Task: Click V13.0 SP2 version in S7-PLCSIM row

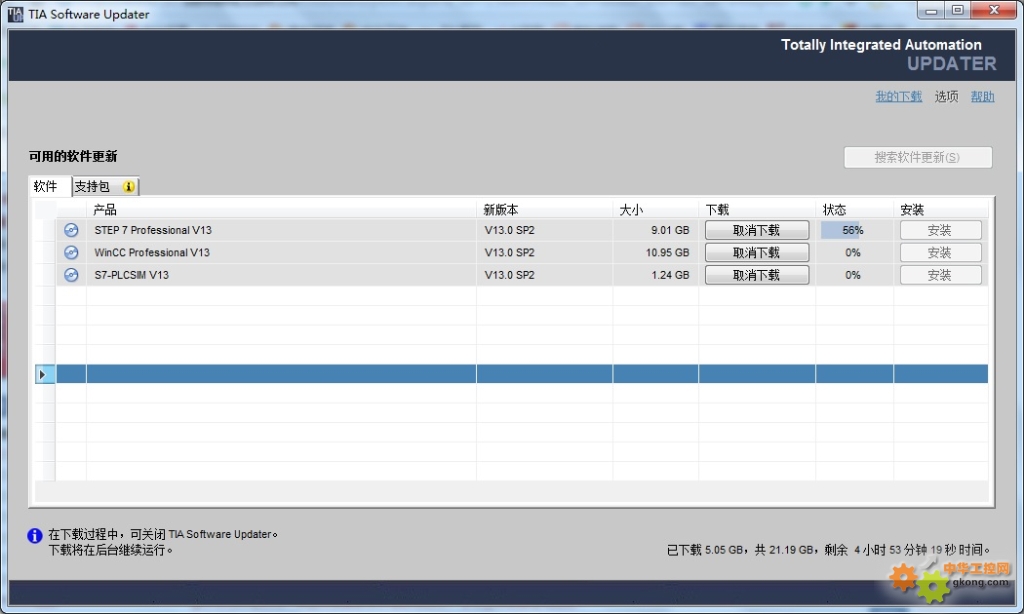Action: [x=509, y=275]
